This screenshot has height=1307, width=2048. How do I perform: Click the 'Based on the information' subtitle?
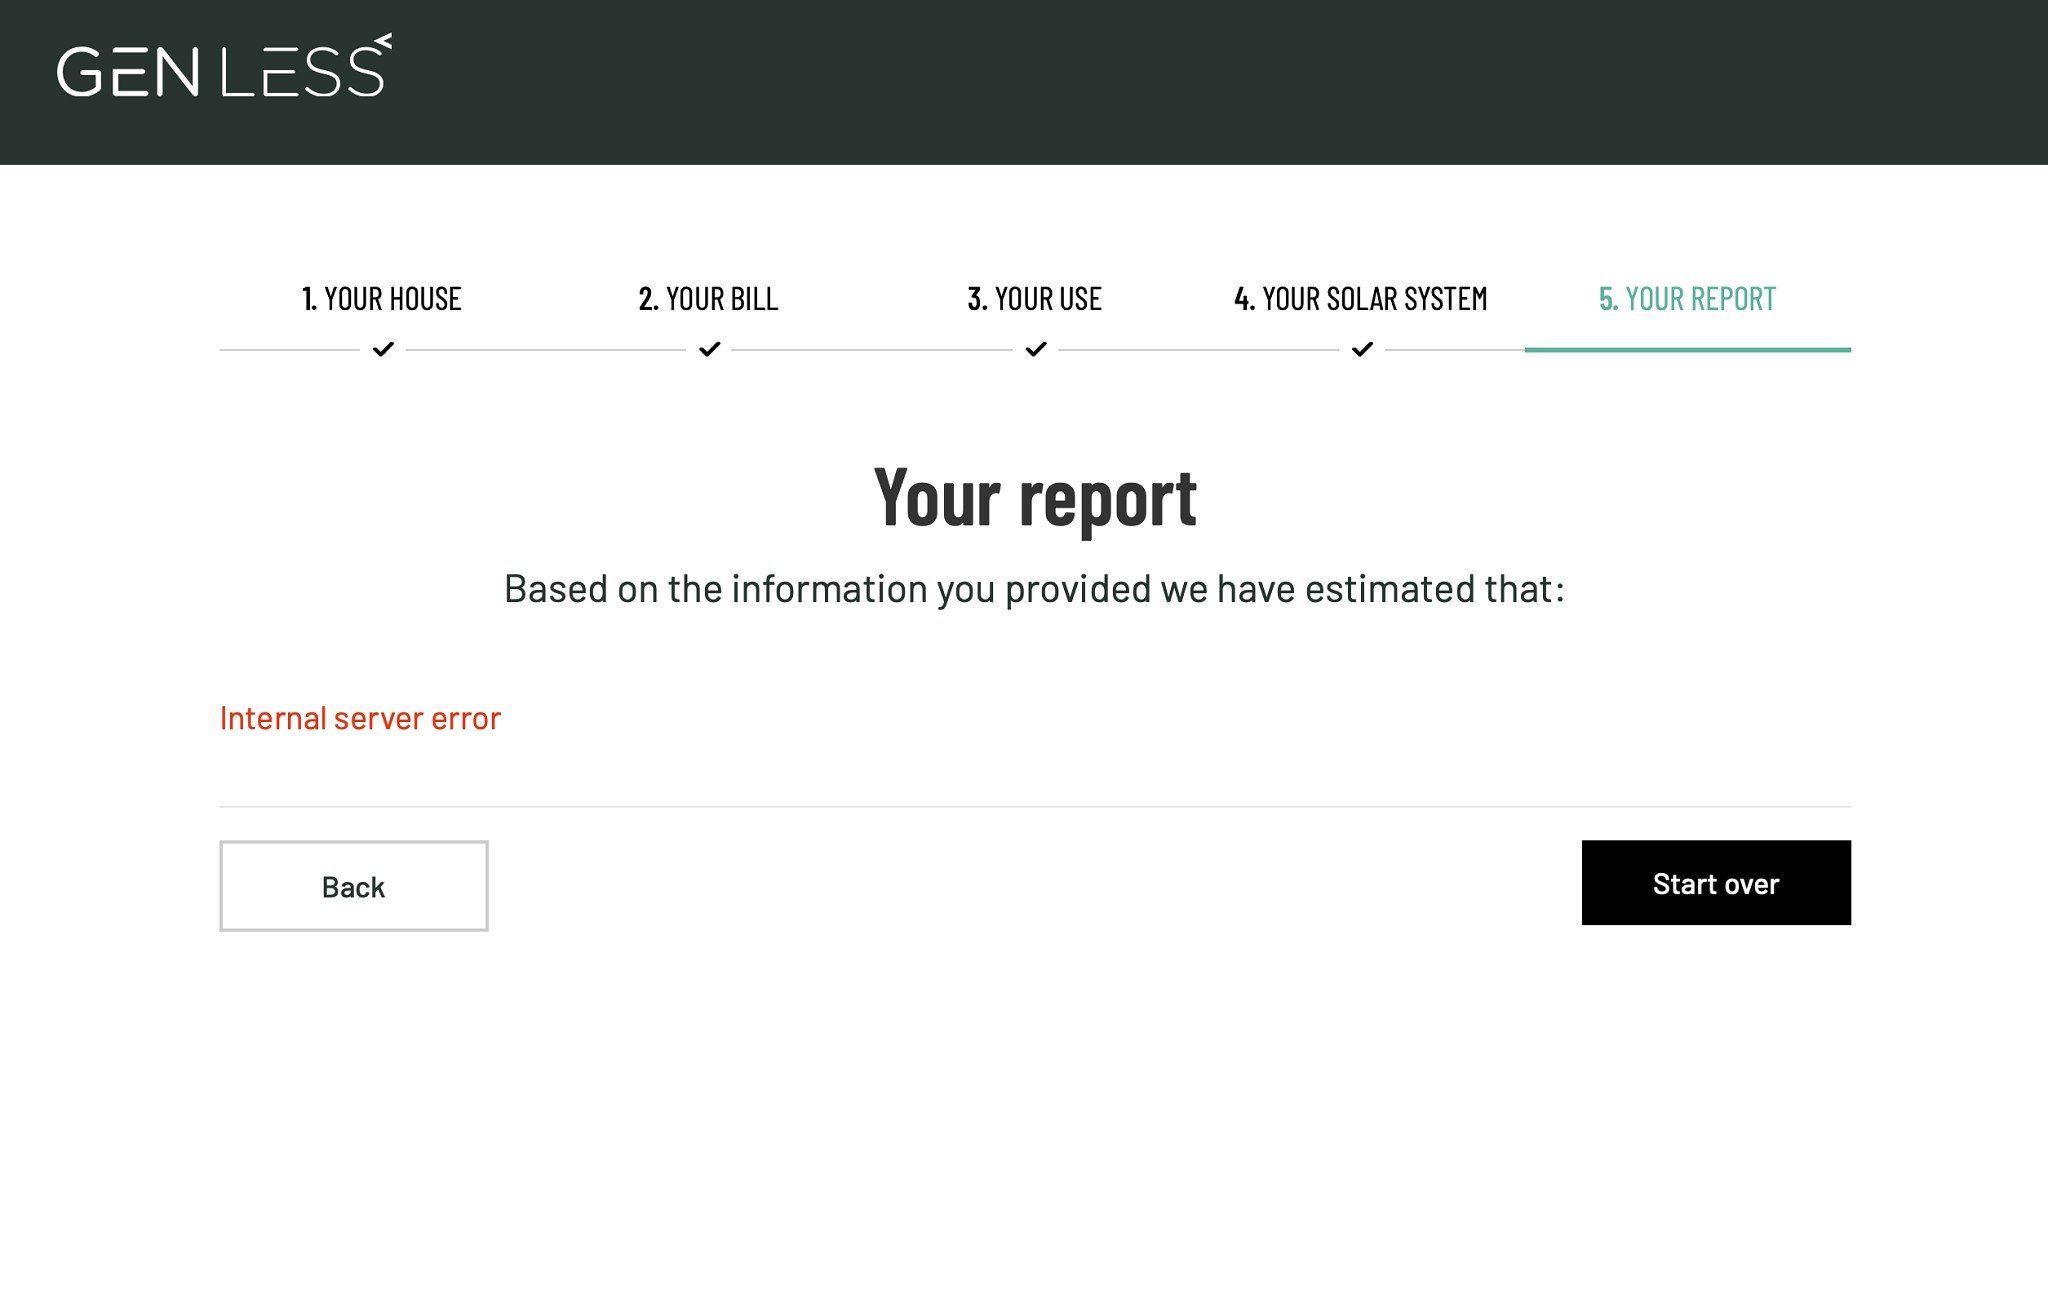(1035, 589)
